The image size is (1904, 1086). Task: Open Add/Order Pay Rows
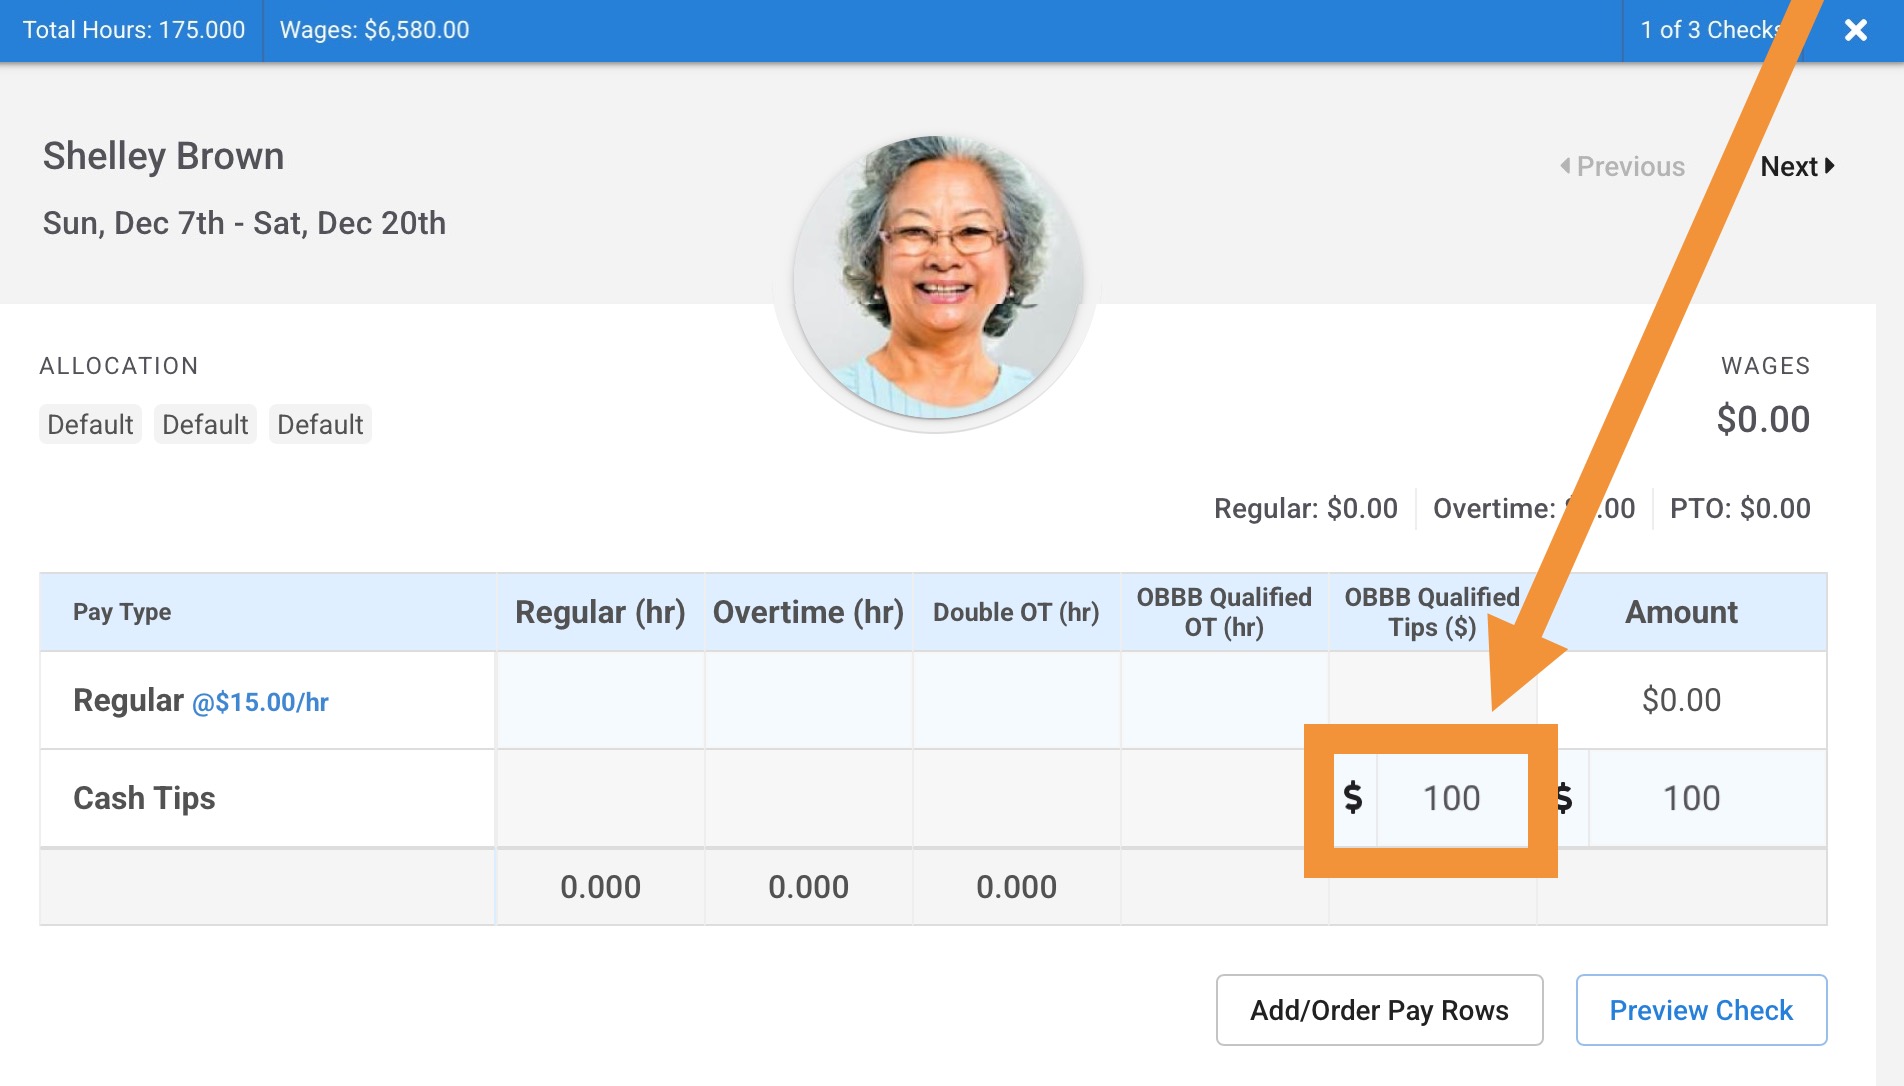pos(1378,1010)
